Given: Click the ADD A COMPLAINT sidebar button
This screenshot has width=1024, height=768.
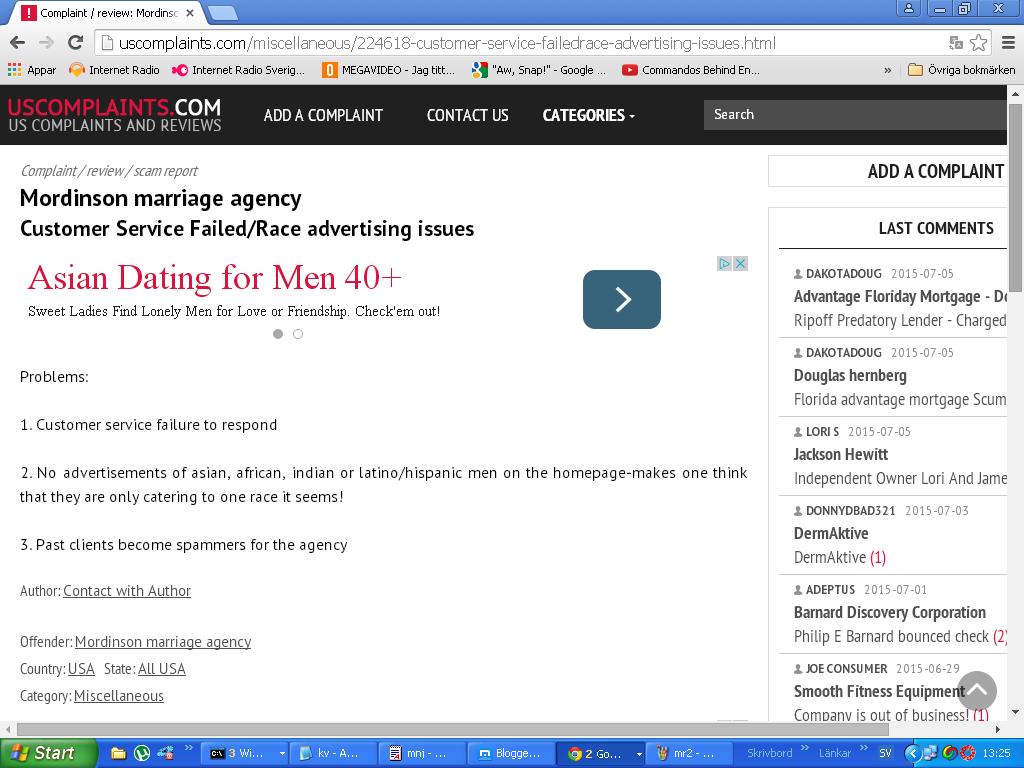Looking at the screenshot, I should click(888, 171).
